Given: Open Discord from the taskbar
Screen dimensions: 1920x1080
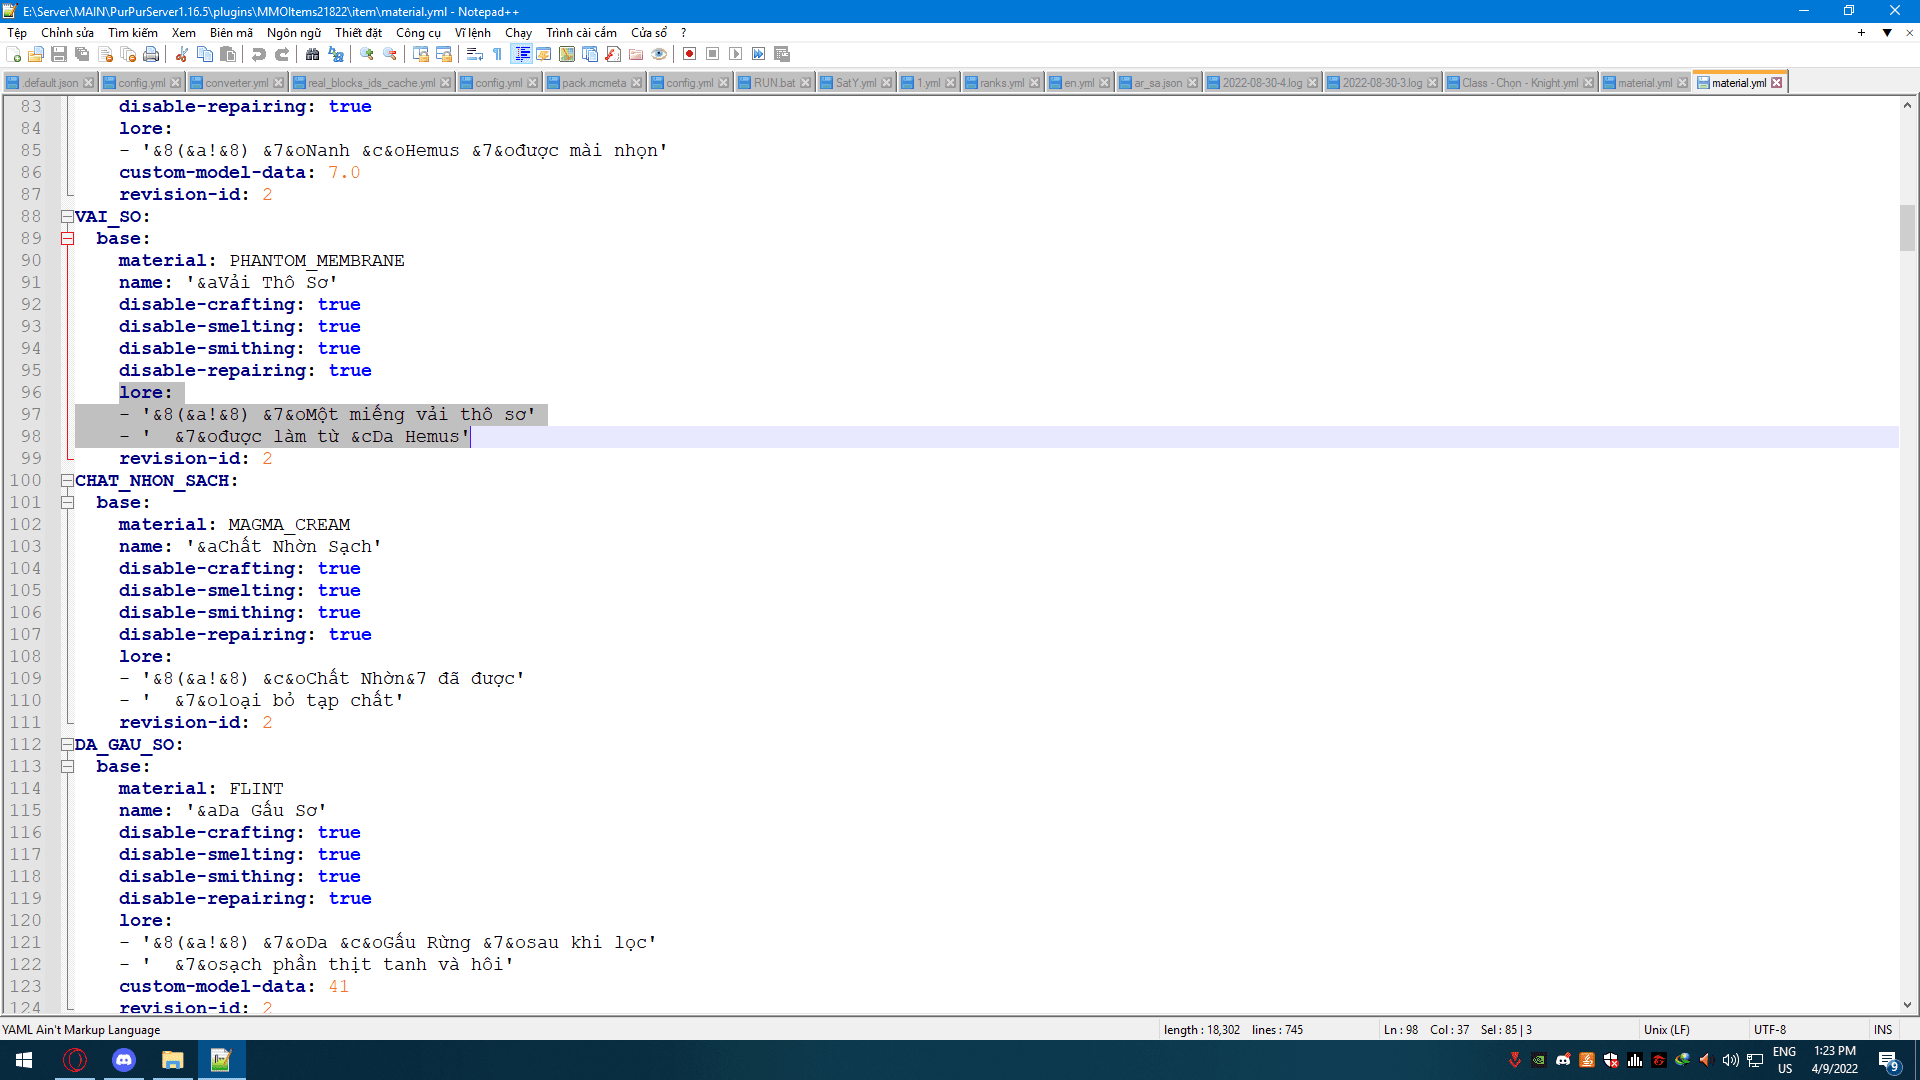Looking at the screenshot, I should coord(124,1060).
